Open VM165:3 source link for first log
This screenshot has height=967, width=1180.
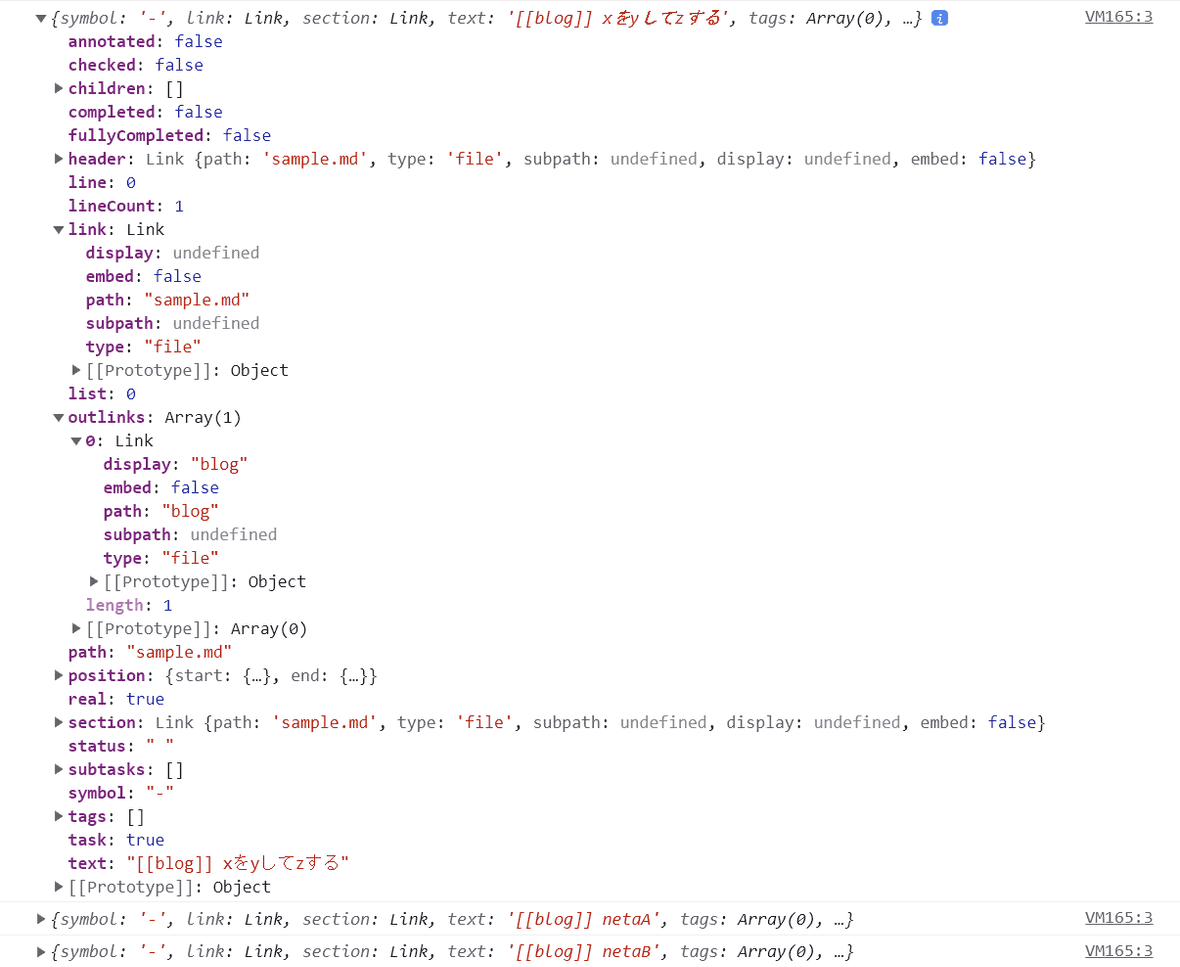tap(1118, 16)
